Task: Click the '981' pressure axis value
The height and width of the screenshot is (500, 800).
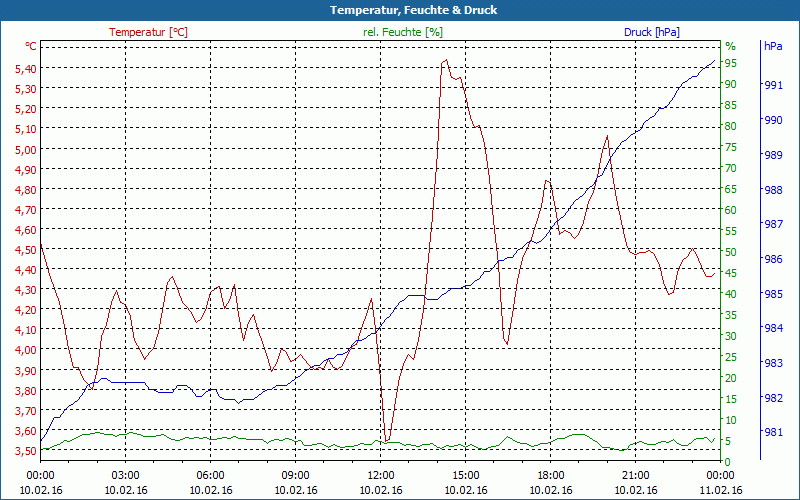Action: coord(773,433)
